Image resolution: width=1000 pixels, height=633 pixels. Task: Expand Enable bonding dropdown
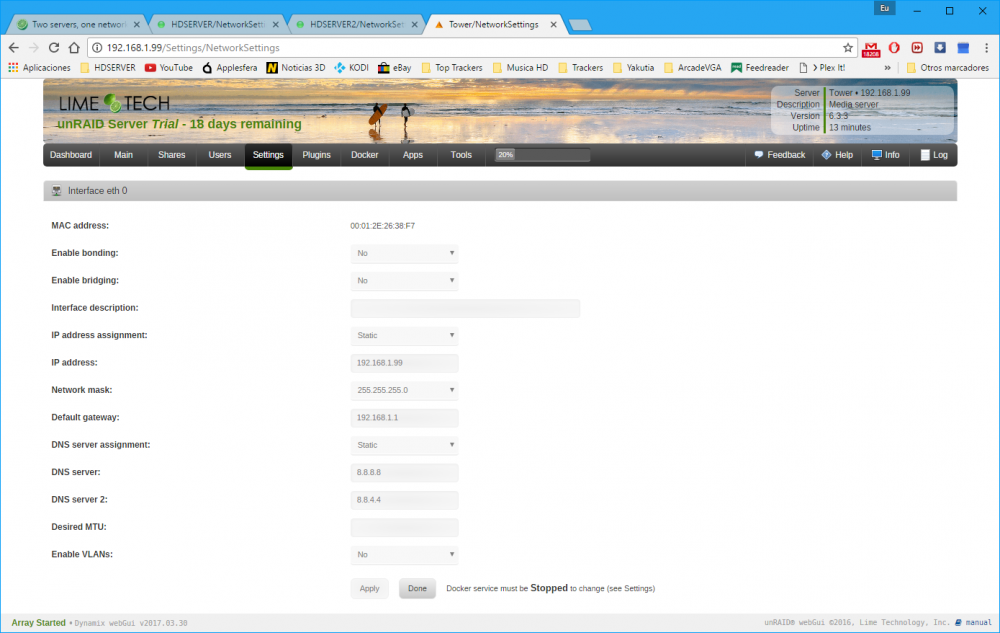[404, 253]
